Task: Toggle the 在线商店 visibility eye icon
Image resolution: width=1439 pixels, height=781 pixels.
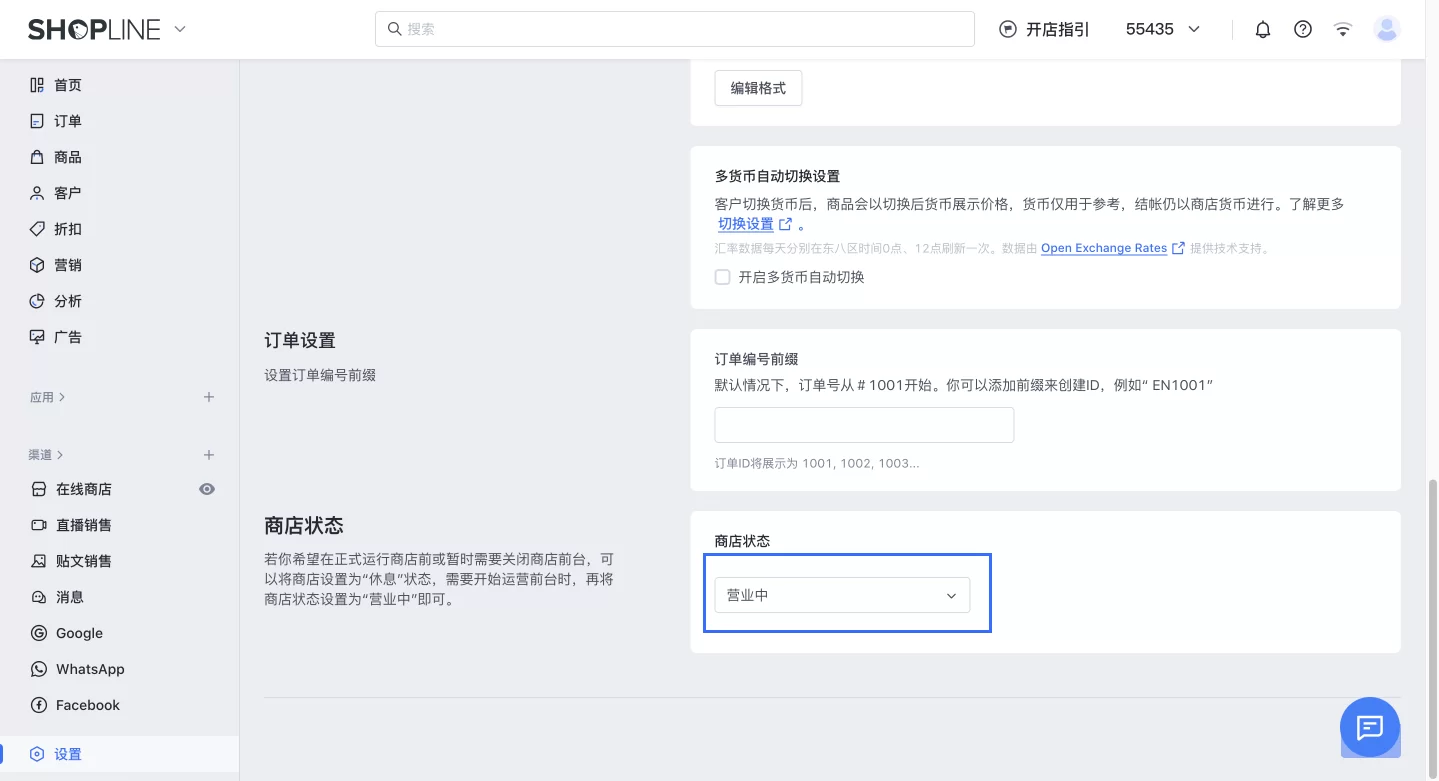Action: click(x=207, y=488)
